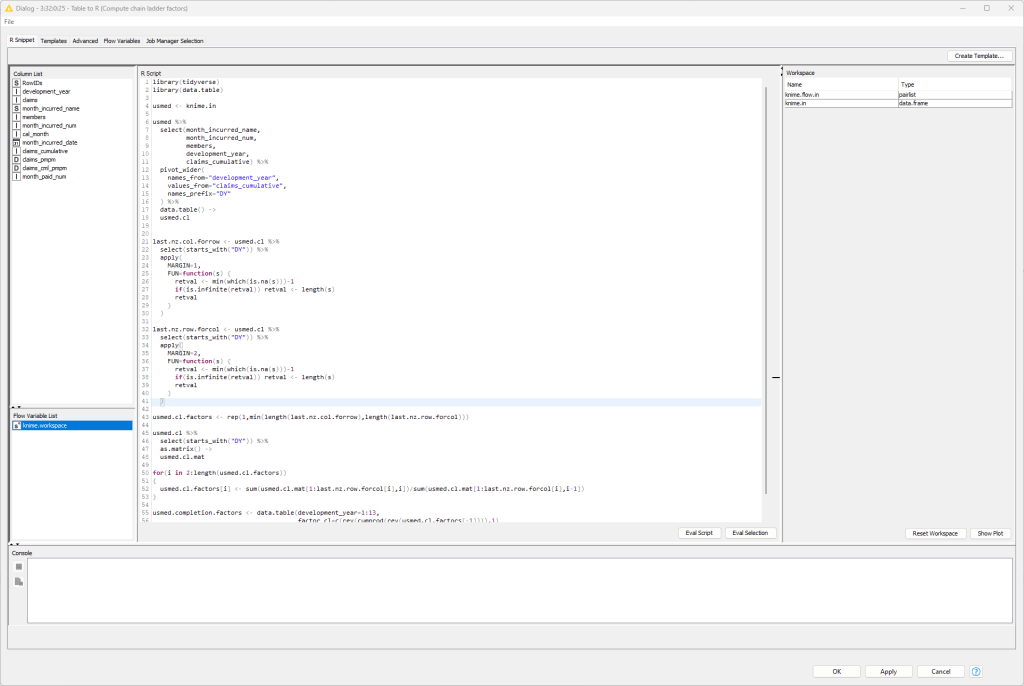Click the clear console icon
This screenshot has height=686, width=1024.
pyautogui.click(x=18, y=581)
